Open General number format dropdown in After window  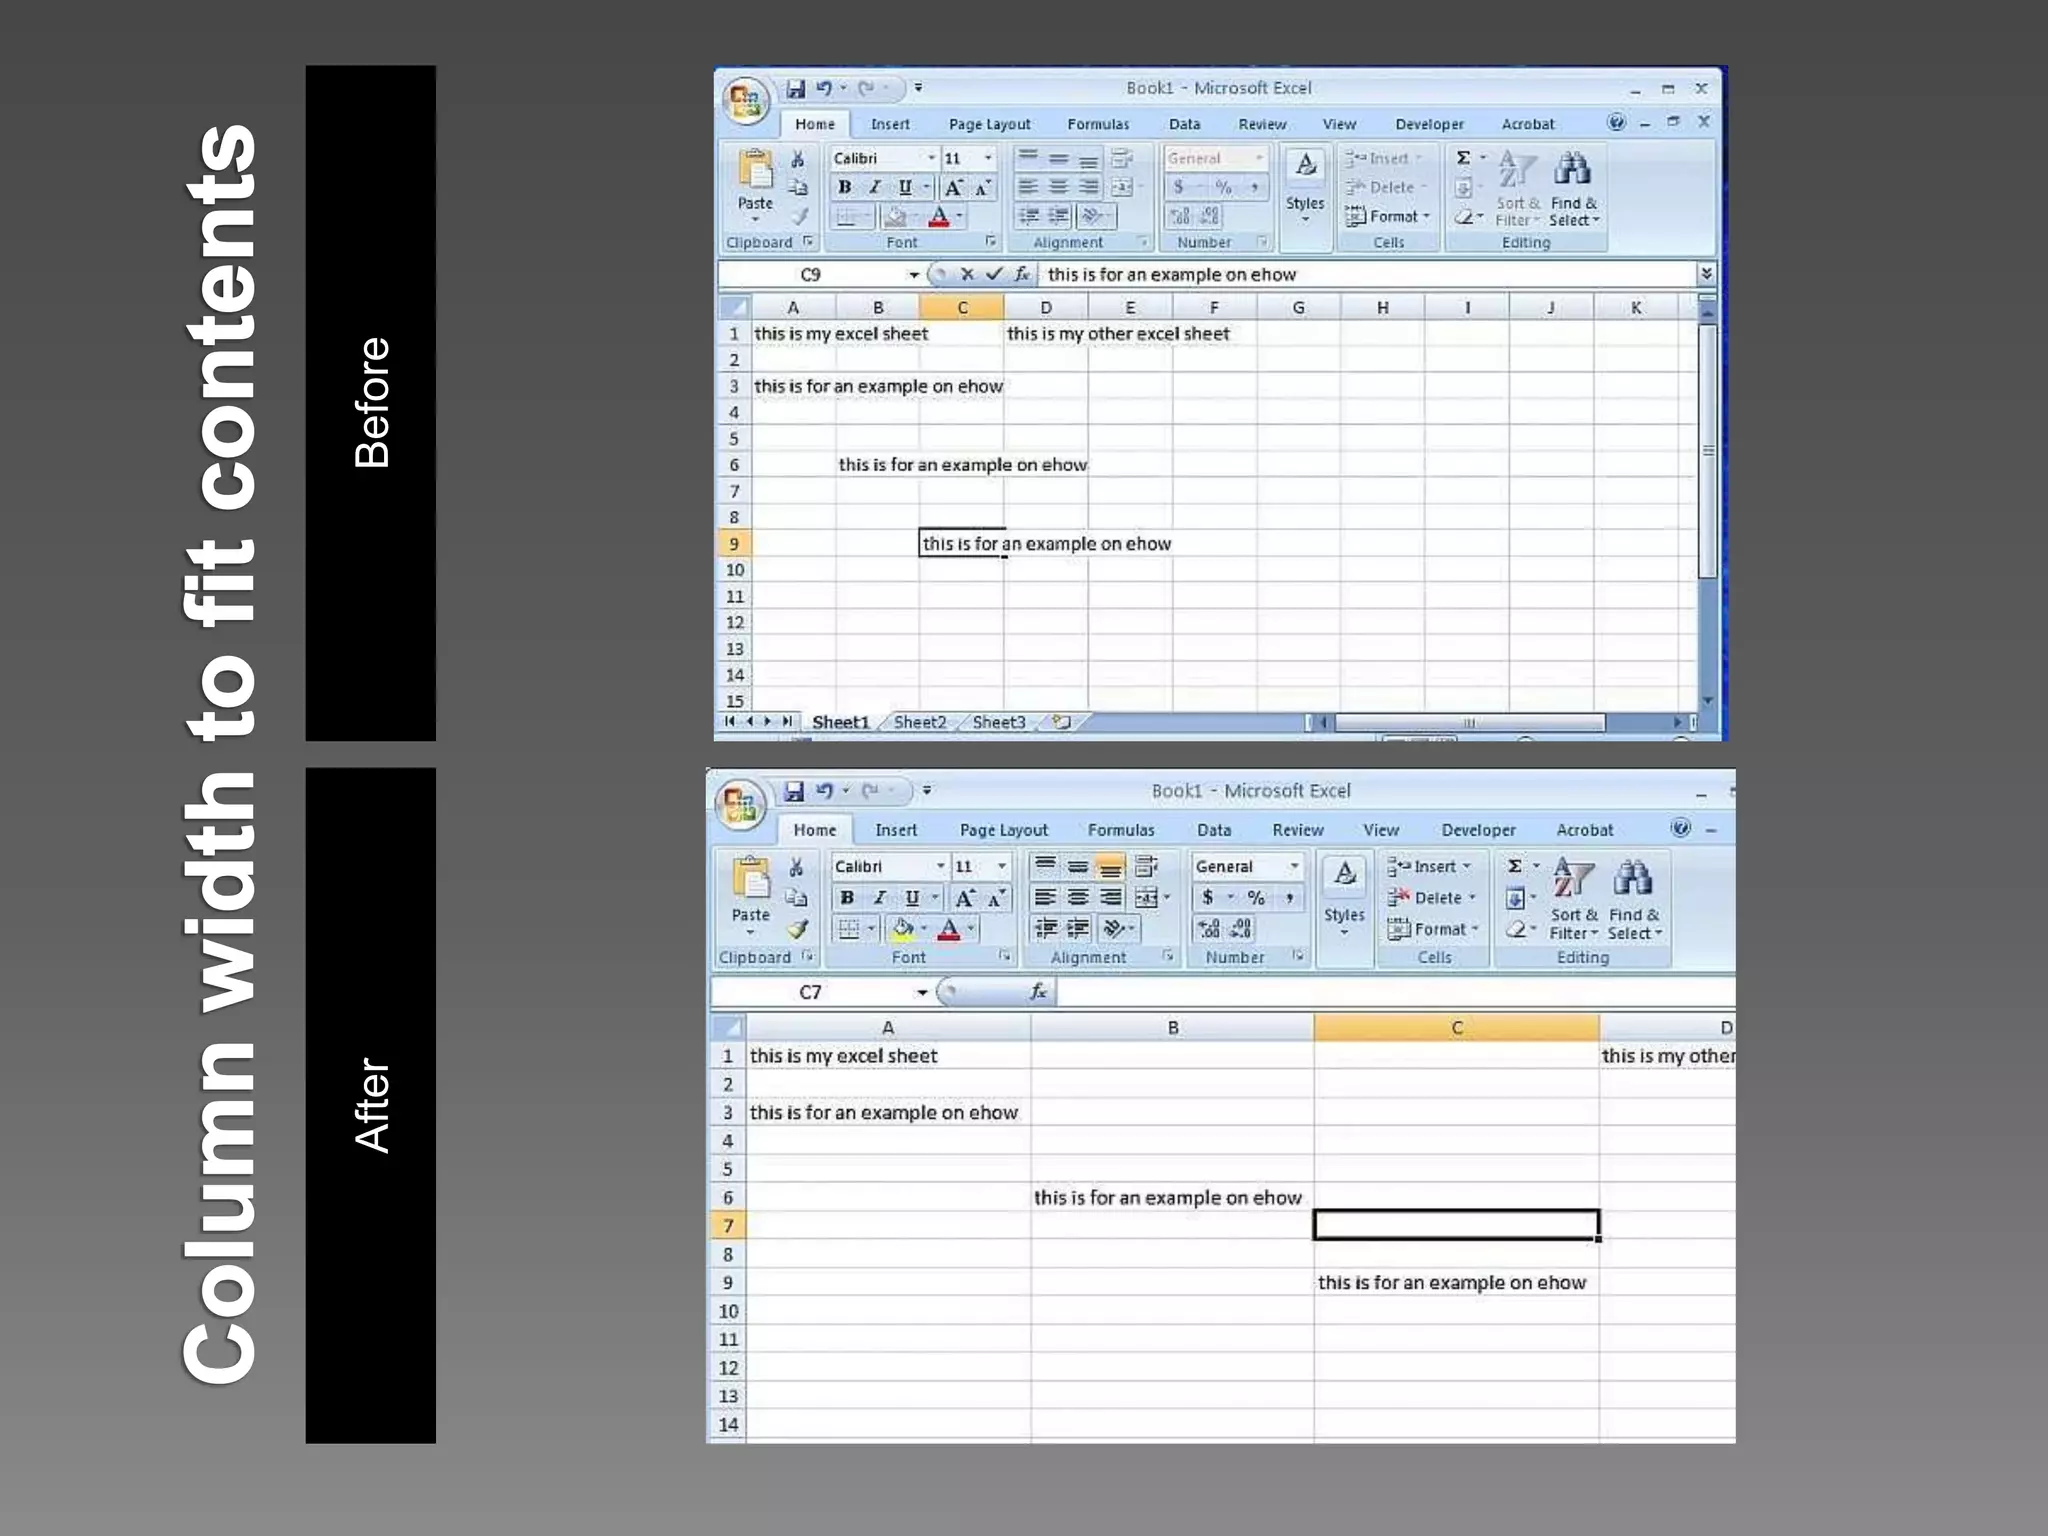pos(1294,866)
